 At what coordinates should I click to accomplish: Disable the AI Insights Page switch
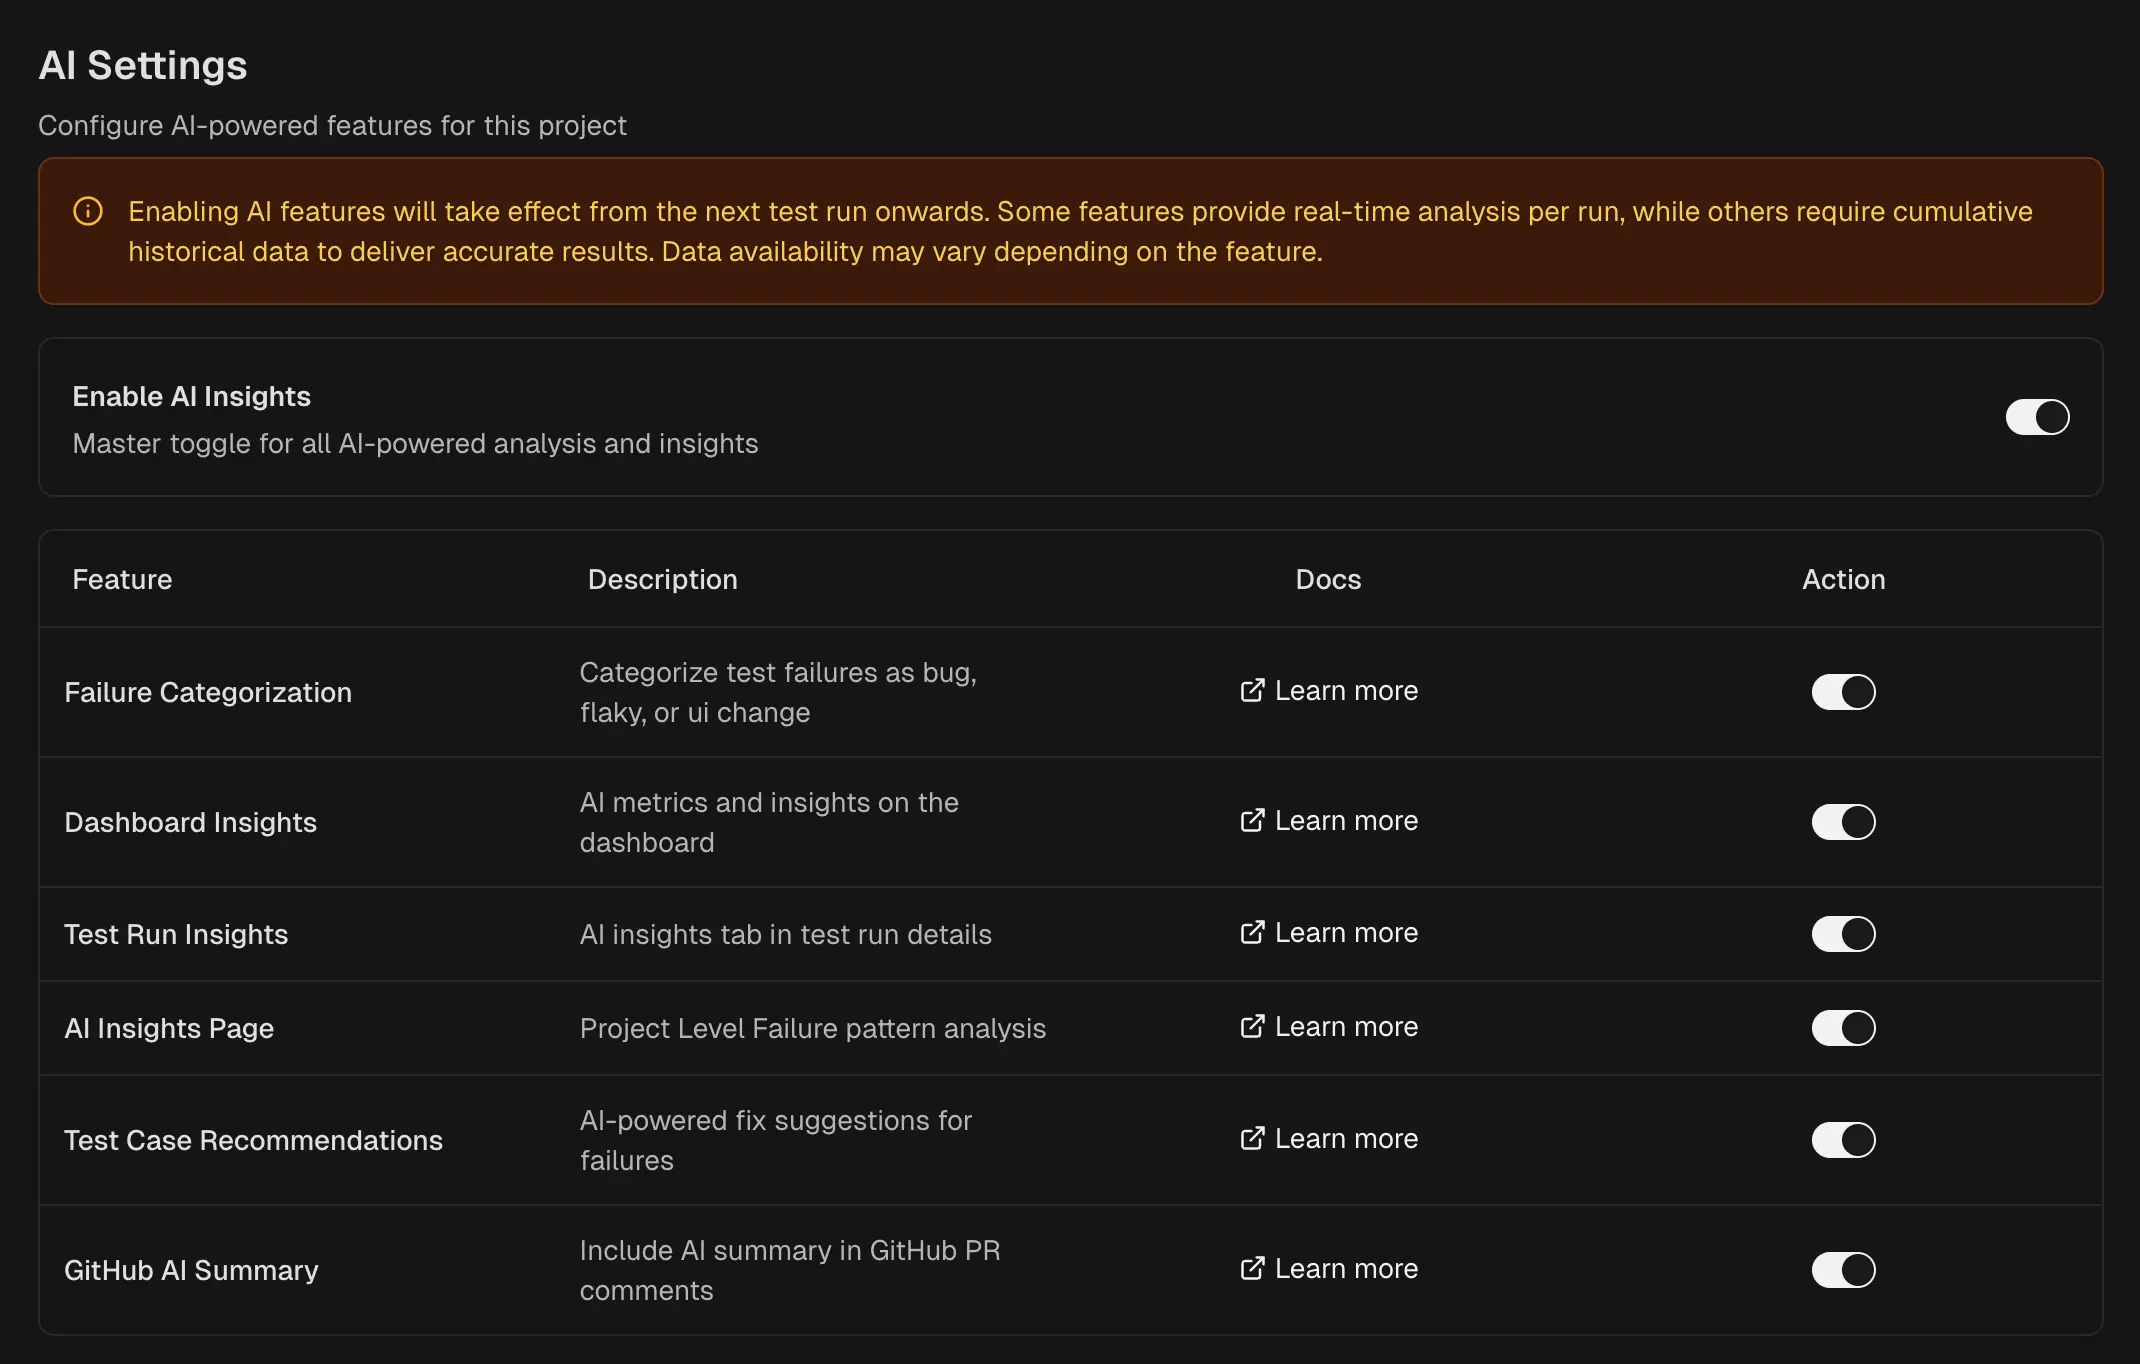click(x=1843, y=1028)
